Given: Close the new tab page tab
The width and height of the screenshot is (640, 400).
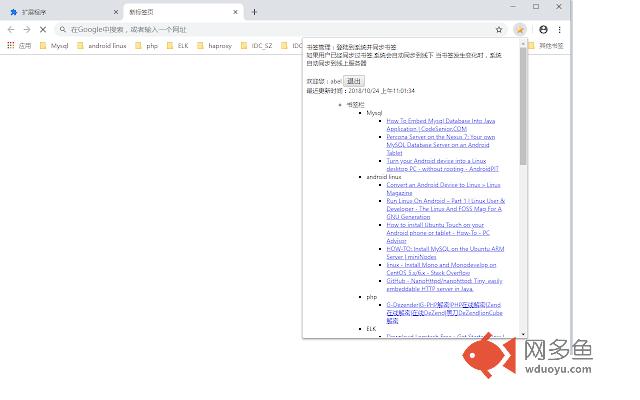Looking at the screenshot, I should tap(236, 12).
